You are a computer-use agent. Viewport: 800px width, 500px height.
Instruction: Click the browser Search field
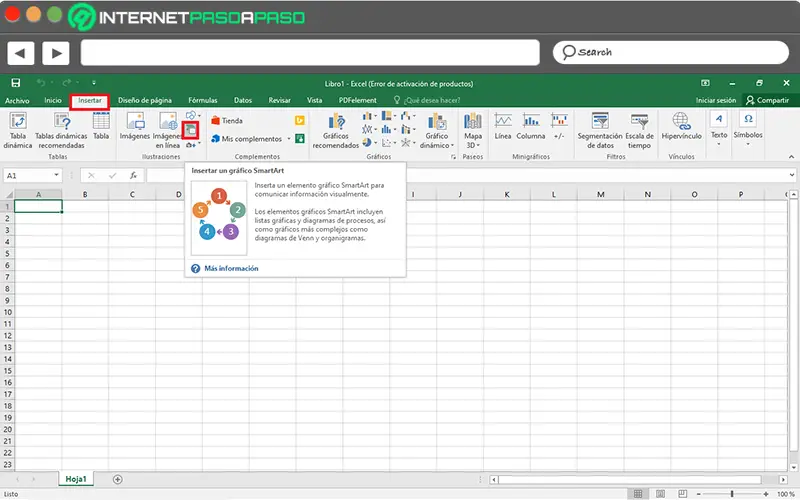pyautogui.click(x=670, y=53)
